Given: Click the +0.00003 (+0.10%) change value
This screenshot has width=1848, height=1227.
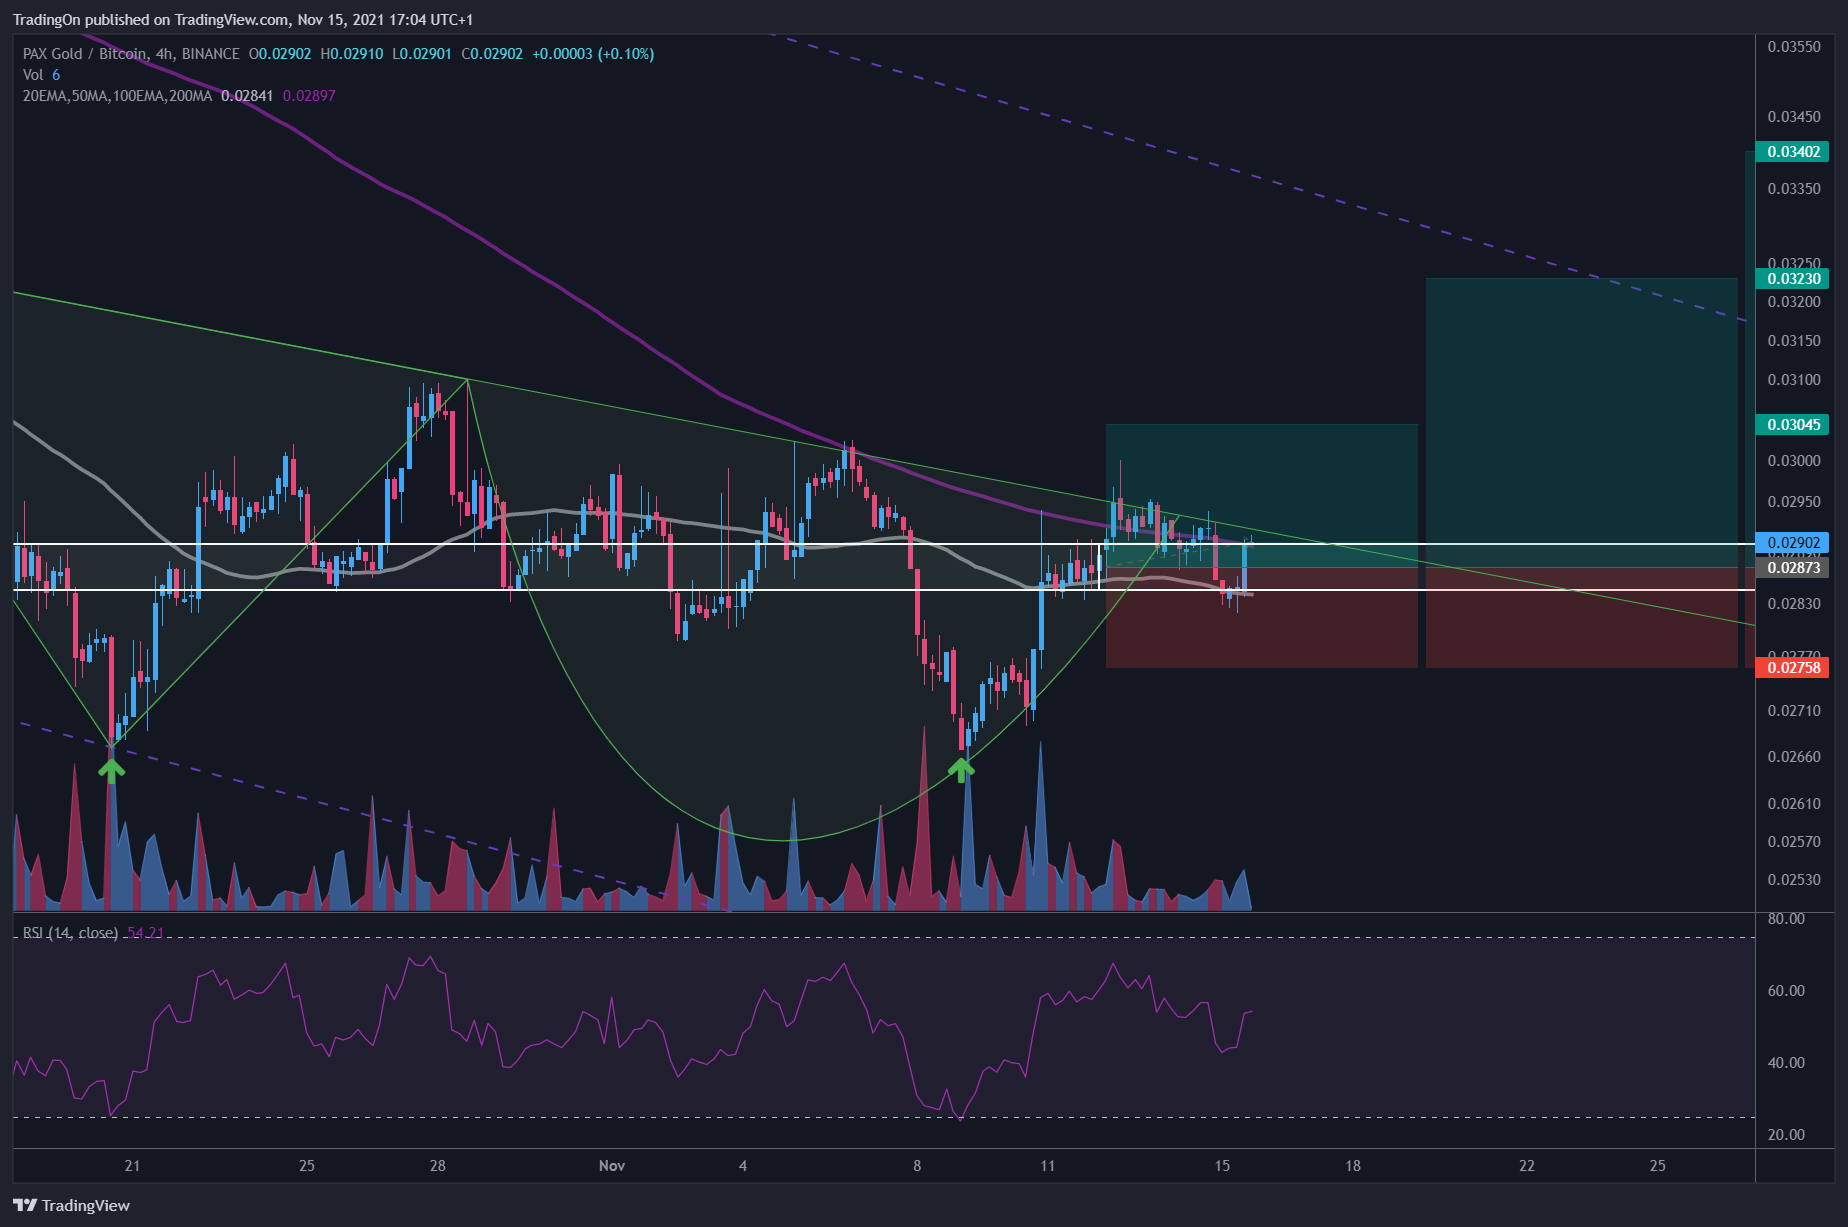Looking at the screenshot, I should point(593,54).
